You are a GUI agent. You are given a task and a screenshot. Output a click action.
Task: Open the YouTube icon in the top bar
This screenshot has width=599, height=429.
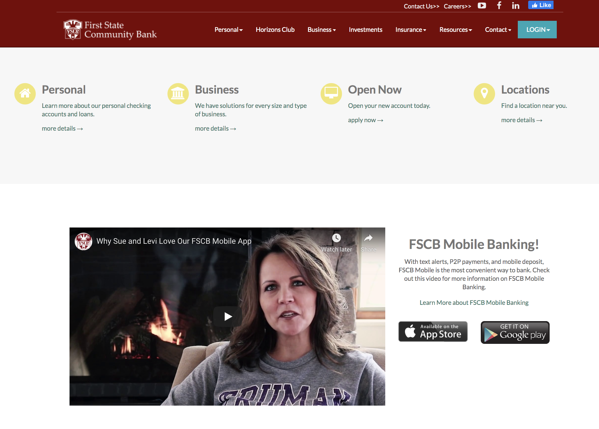(x=482, y=6)
